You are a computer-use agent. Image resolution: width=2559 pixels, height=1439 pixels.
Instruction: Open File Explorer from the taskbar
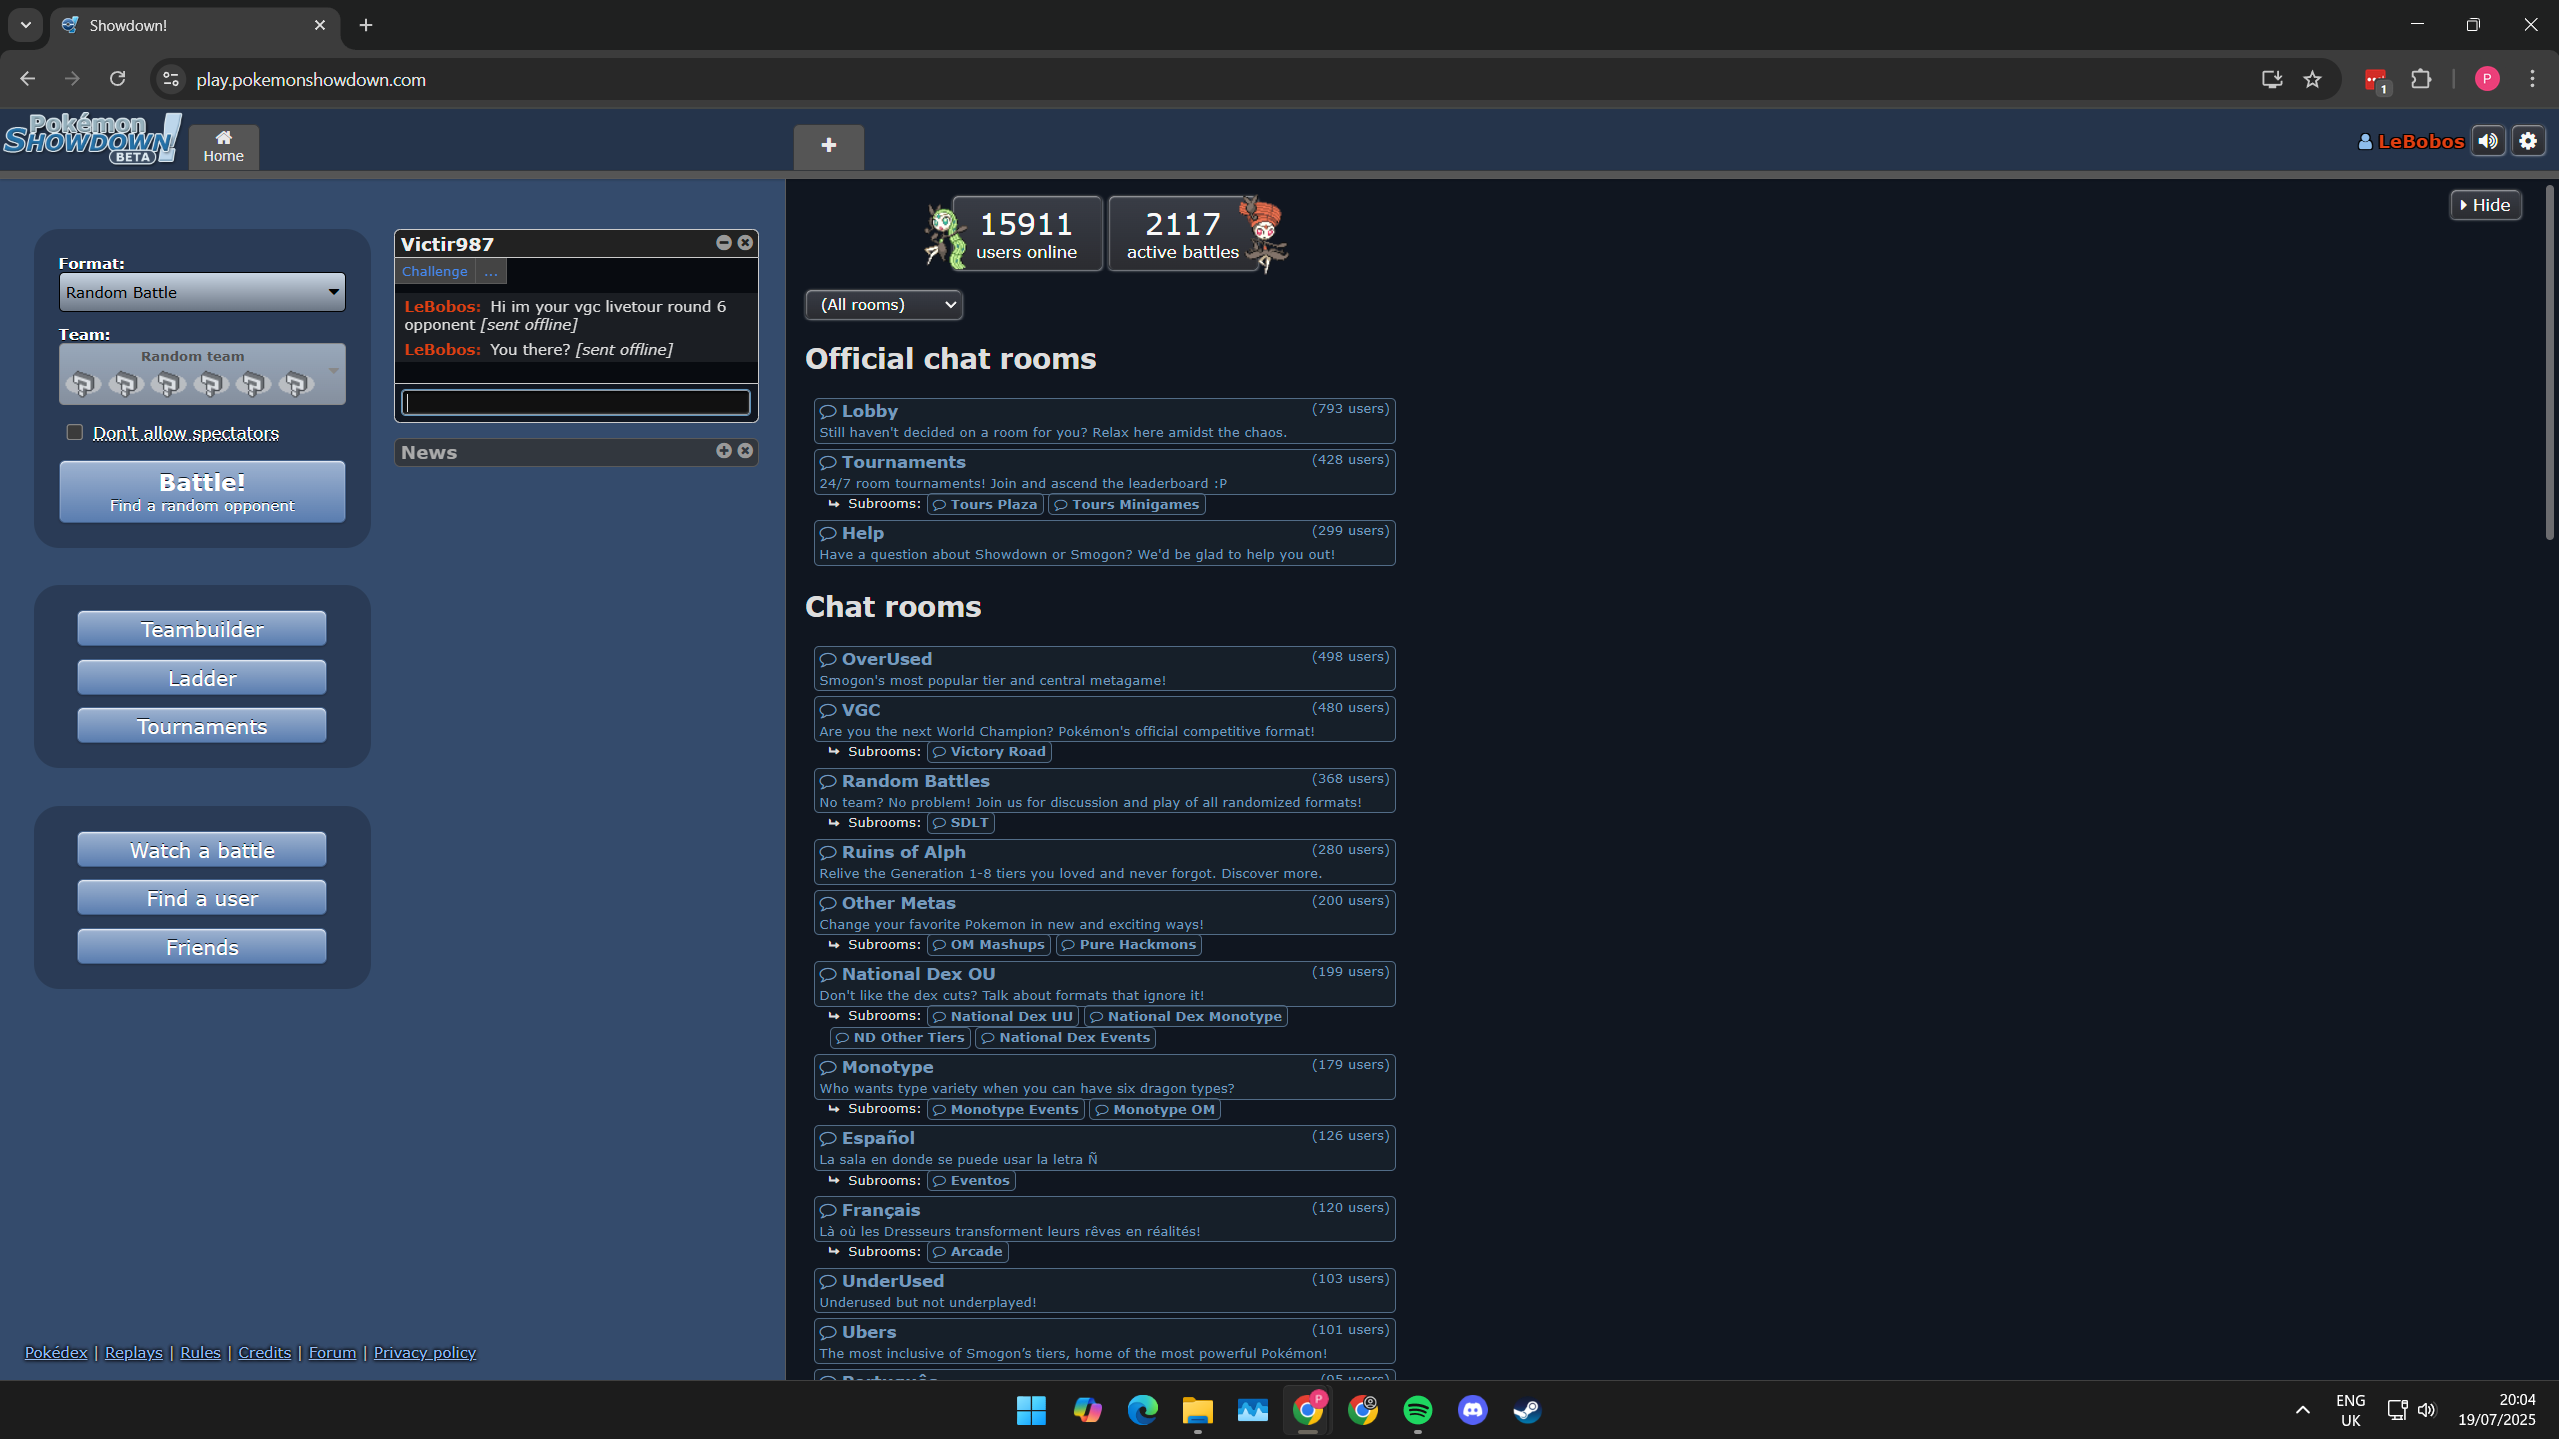click(x=1197, y=1410)
